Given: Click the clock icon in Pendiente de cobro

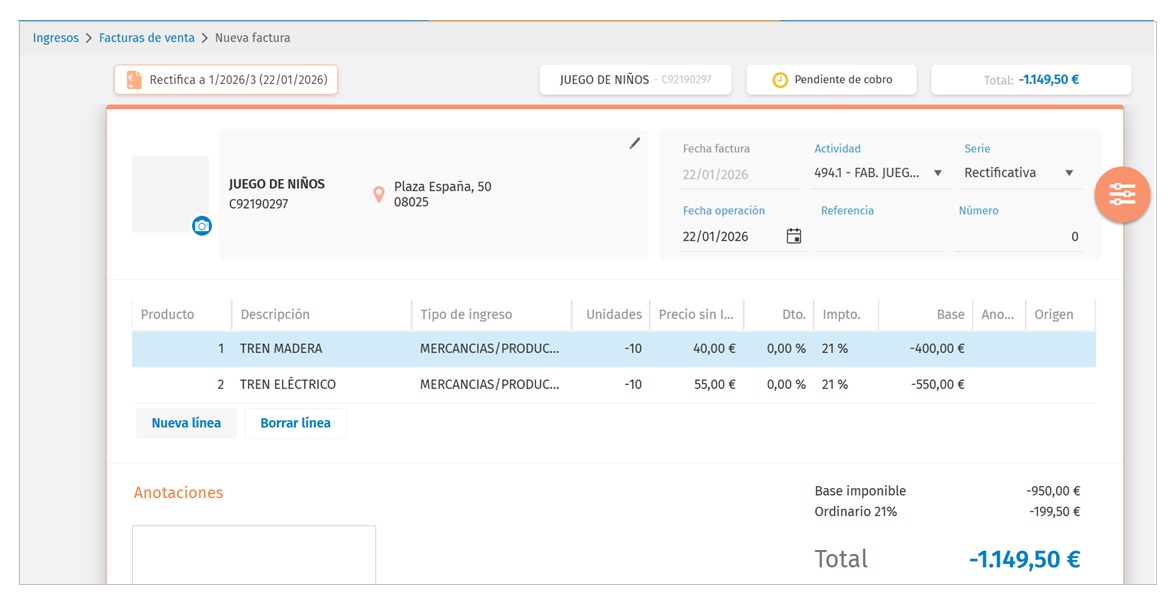Looking at the screenshot, I should [780, 80].
